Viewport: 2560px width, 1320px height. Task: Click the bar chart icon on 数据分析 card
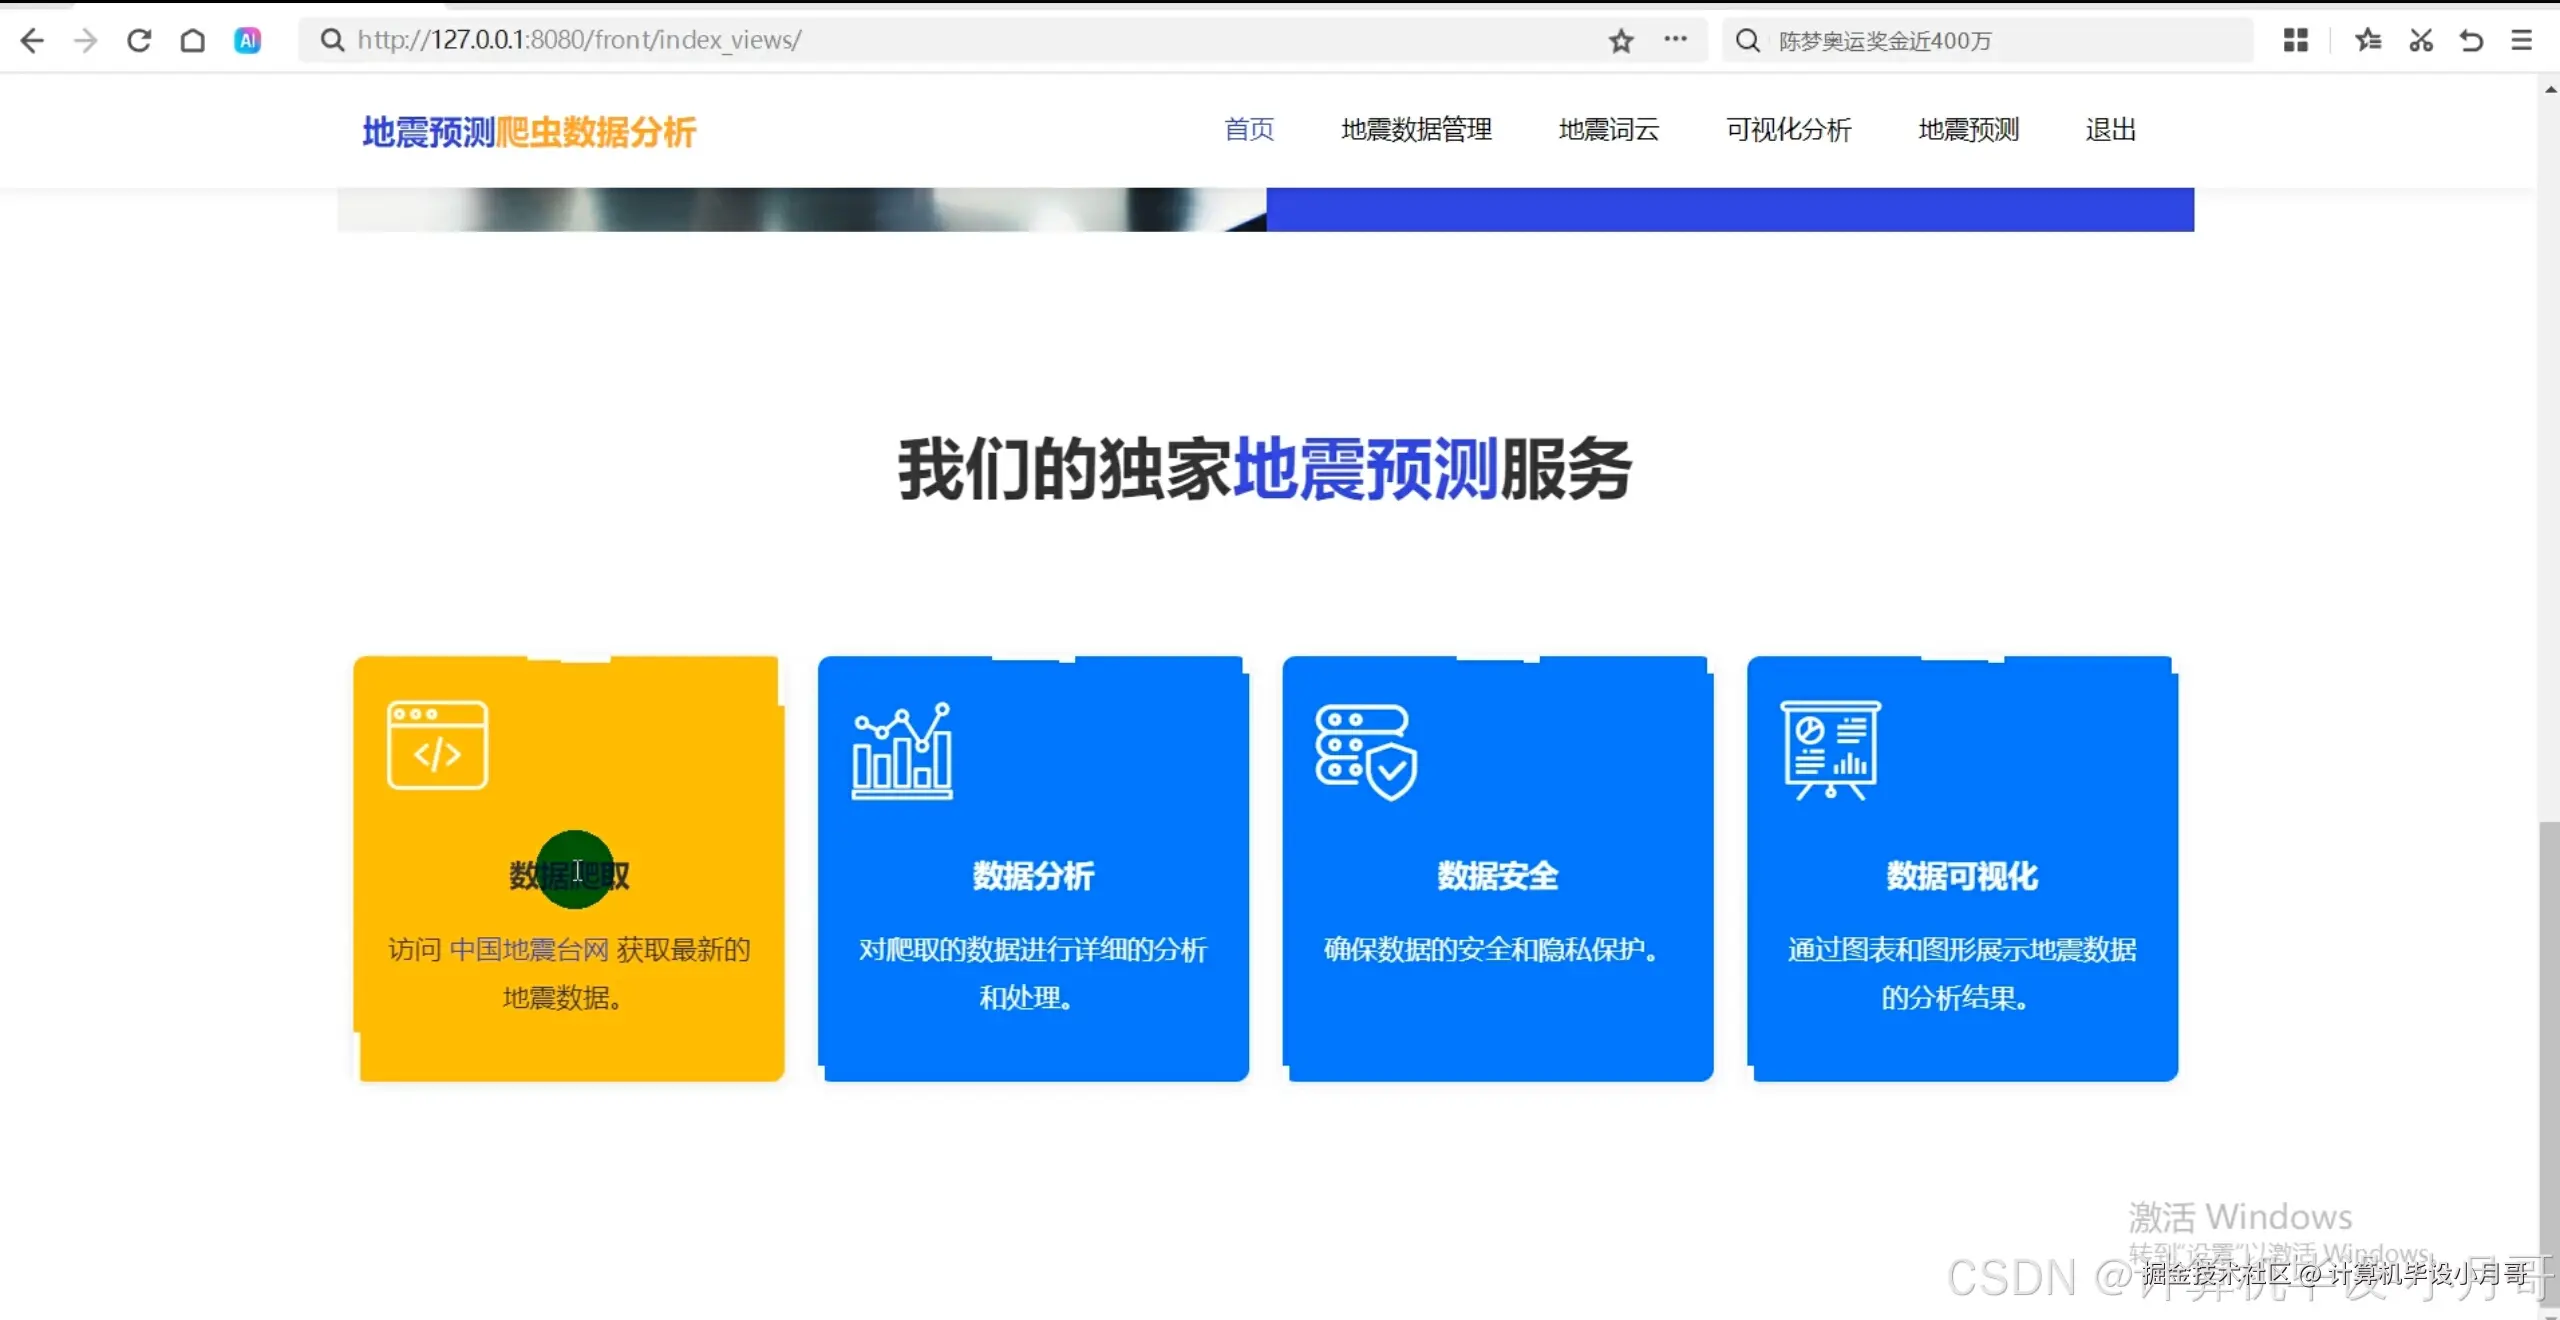pos(901,751)
